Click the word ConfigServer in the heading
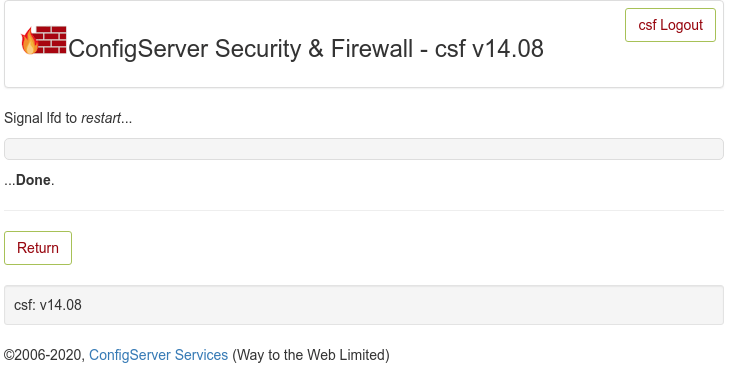The height and width of the screenshot is (370, 729). coord(138,48)
